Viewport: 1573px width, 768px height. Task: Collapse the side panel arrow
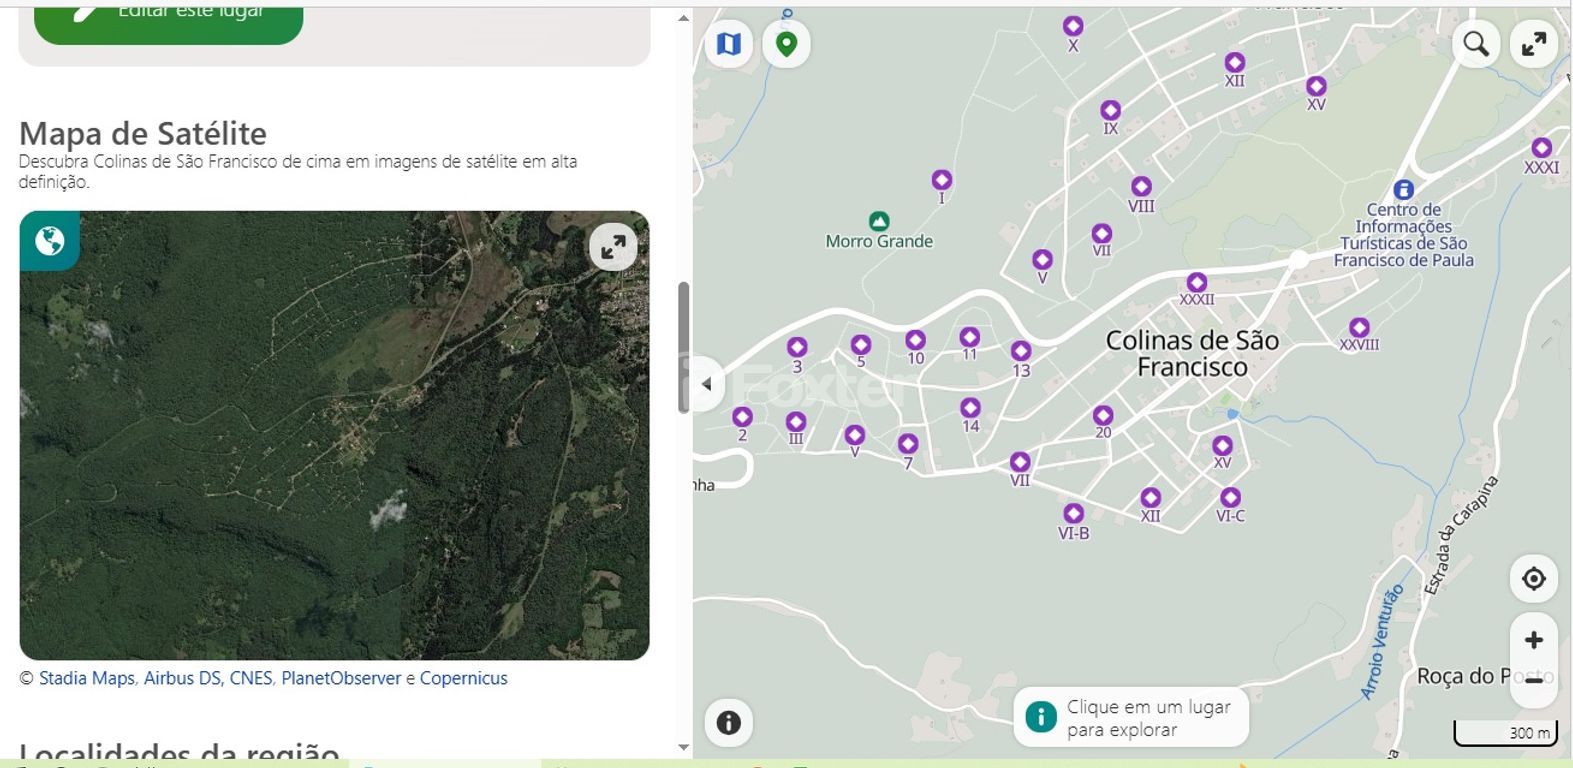[707, 384]
